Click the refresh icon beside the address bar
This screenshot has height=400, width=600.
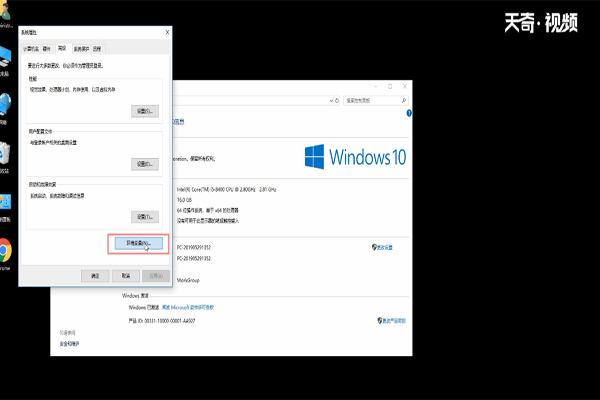point(336,102)
